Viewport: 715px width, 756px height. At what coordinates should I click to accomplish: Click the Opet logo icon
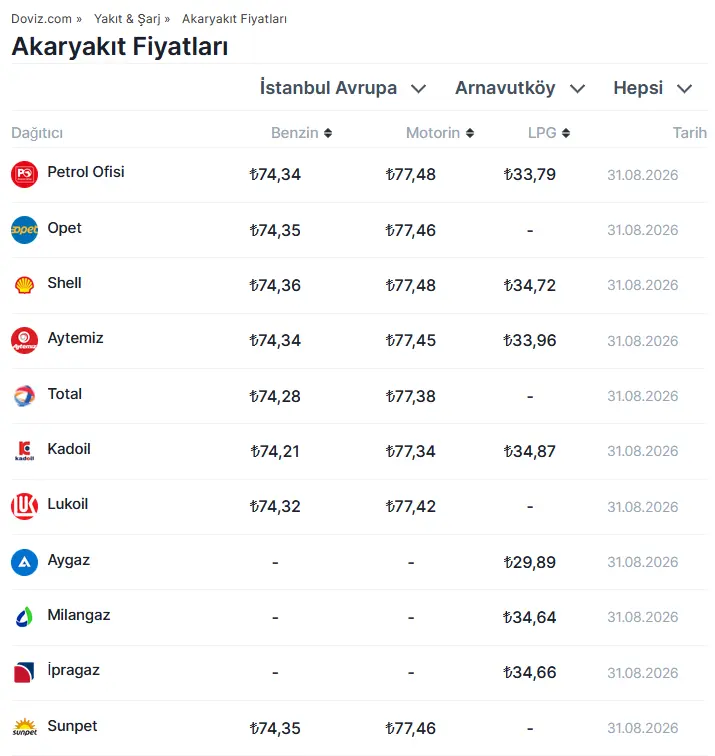(x=24, y=230)
